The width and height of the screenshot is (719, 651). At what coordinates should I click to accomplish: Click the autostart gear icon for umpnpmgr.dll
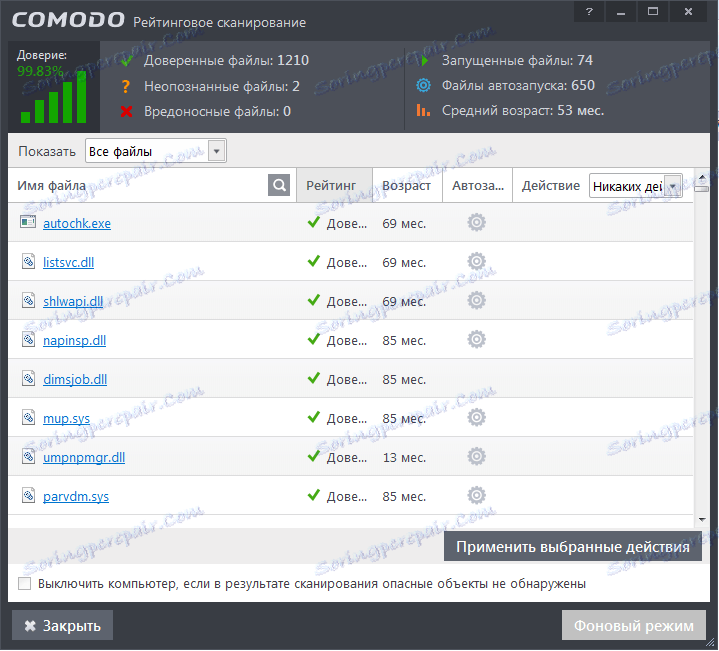[476, 456]
